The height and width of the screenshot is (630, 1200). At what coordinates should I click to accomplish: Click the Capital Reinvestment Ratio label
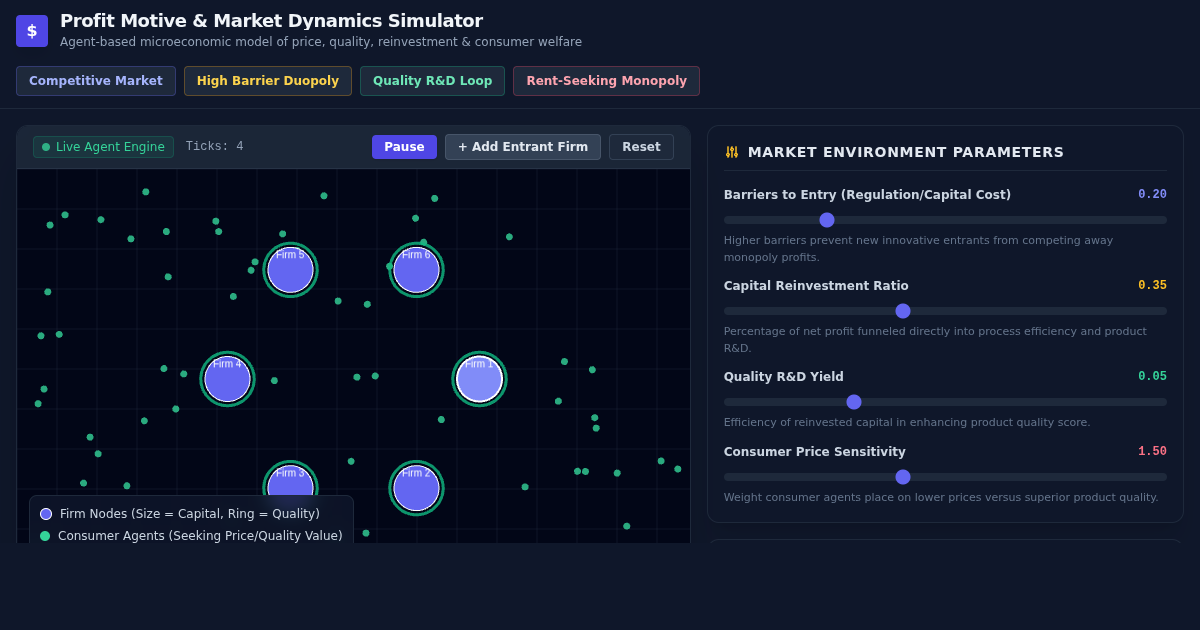point(816,286)
